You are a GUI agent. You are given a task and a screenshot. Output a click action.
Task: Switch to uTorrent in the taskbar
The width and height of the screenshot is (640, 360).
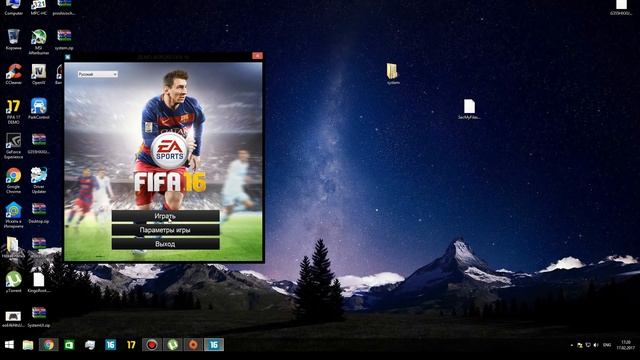click(173, 345)
